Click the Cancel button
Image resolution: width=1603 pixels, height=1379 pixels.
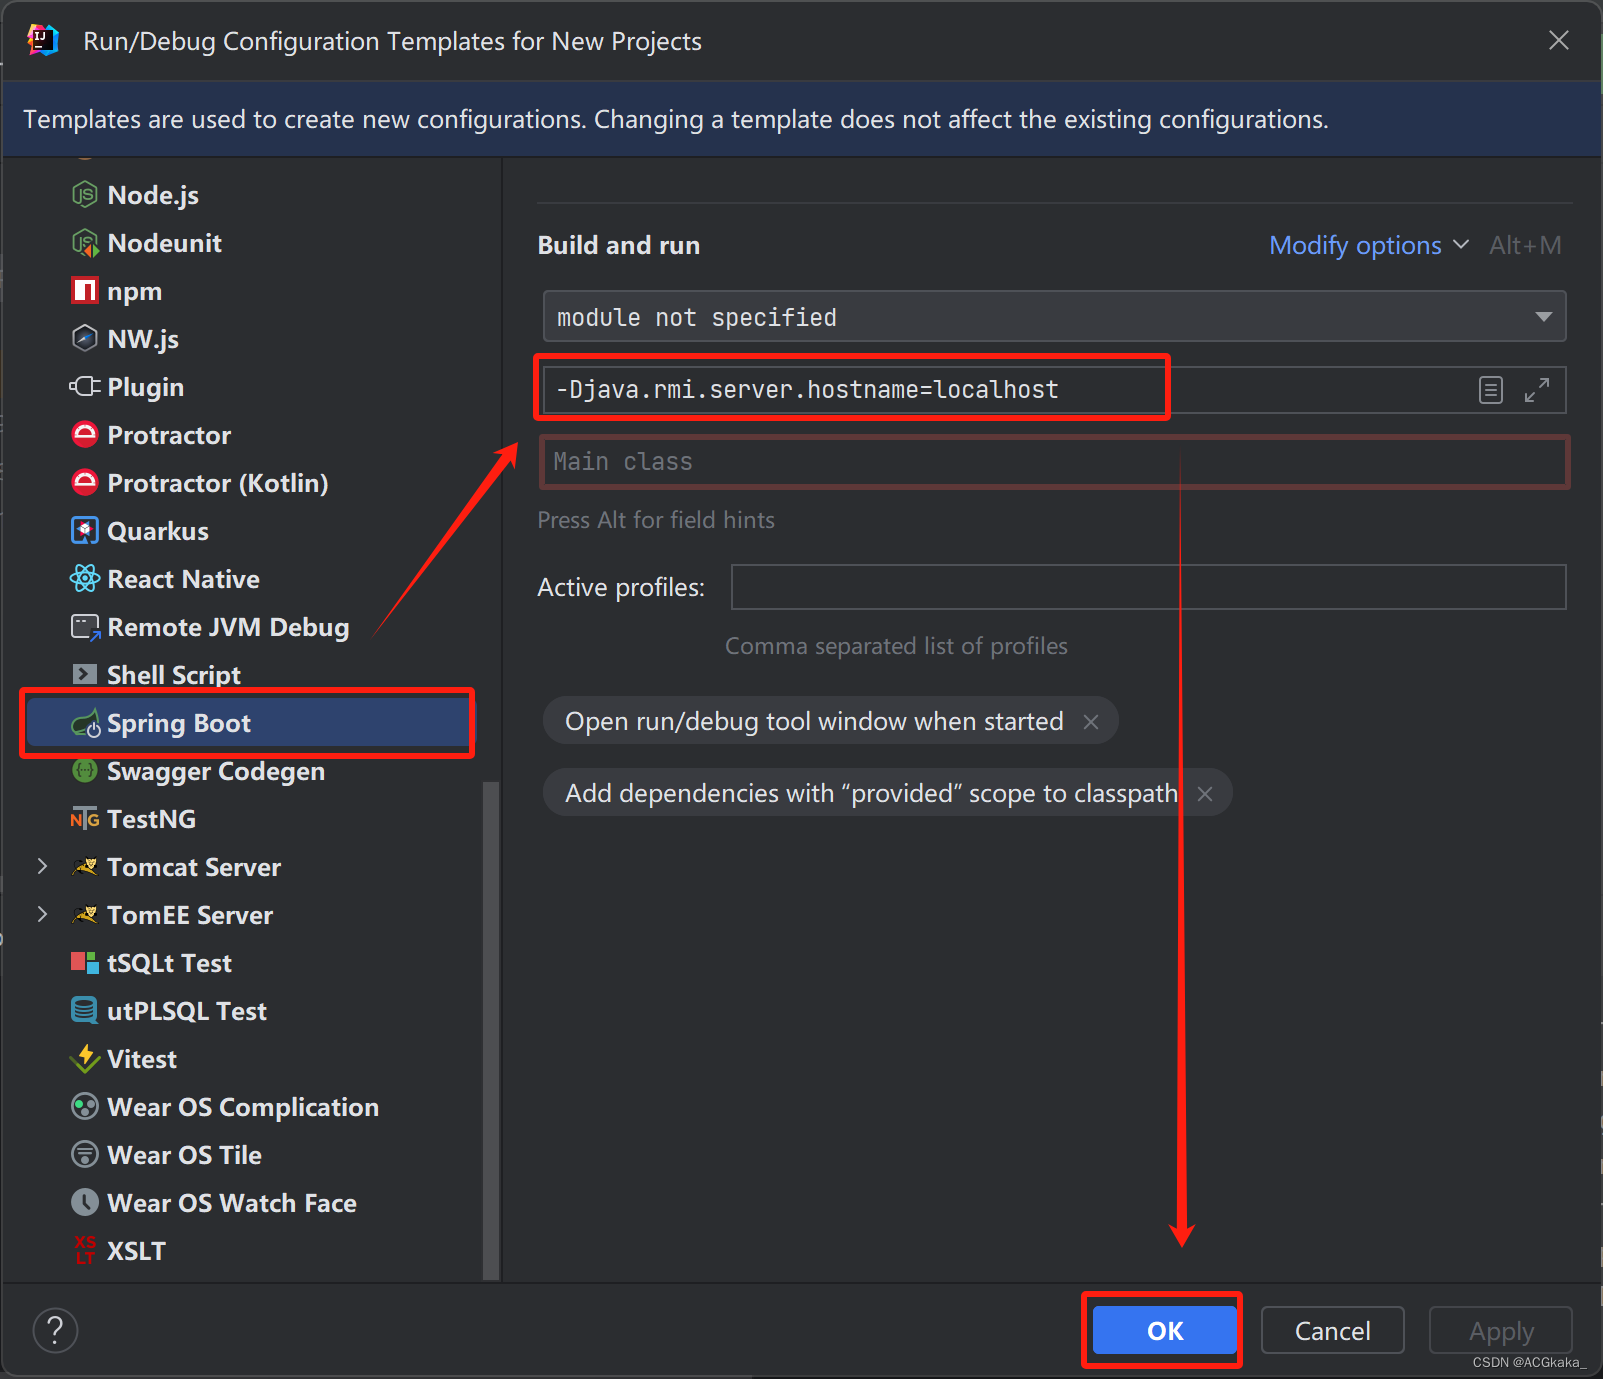(1333, 1331)
